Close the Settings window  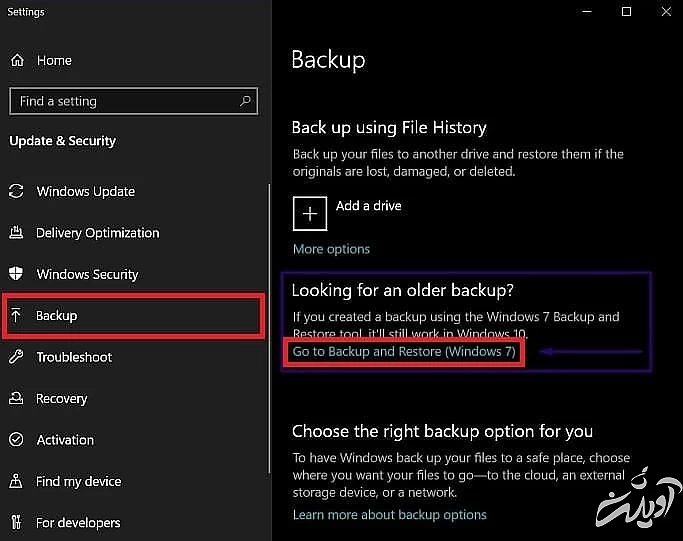[666, 12]
